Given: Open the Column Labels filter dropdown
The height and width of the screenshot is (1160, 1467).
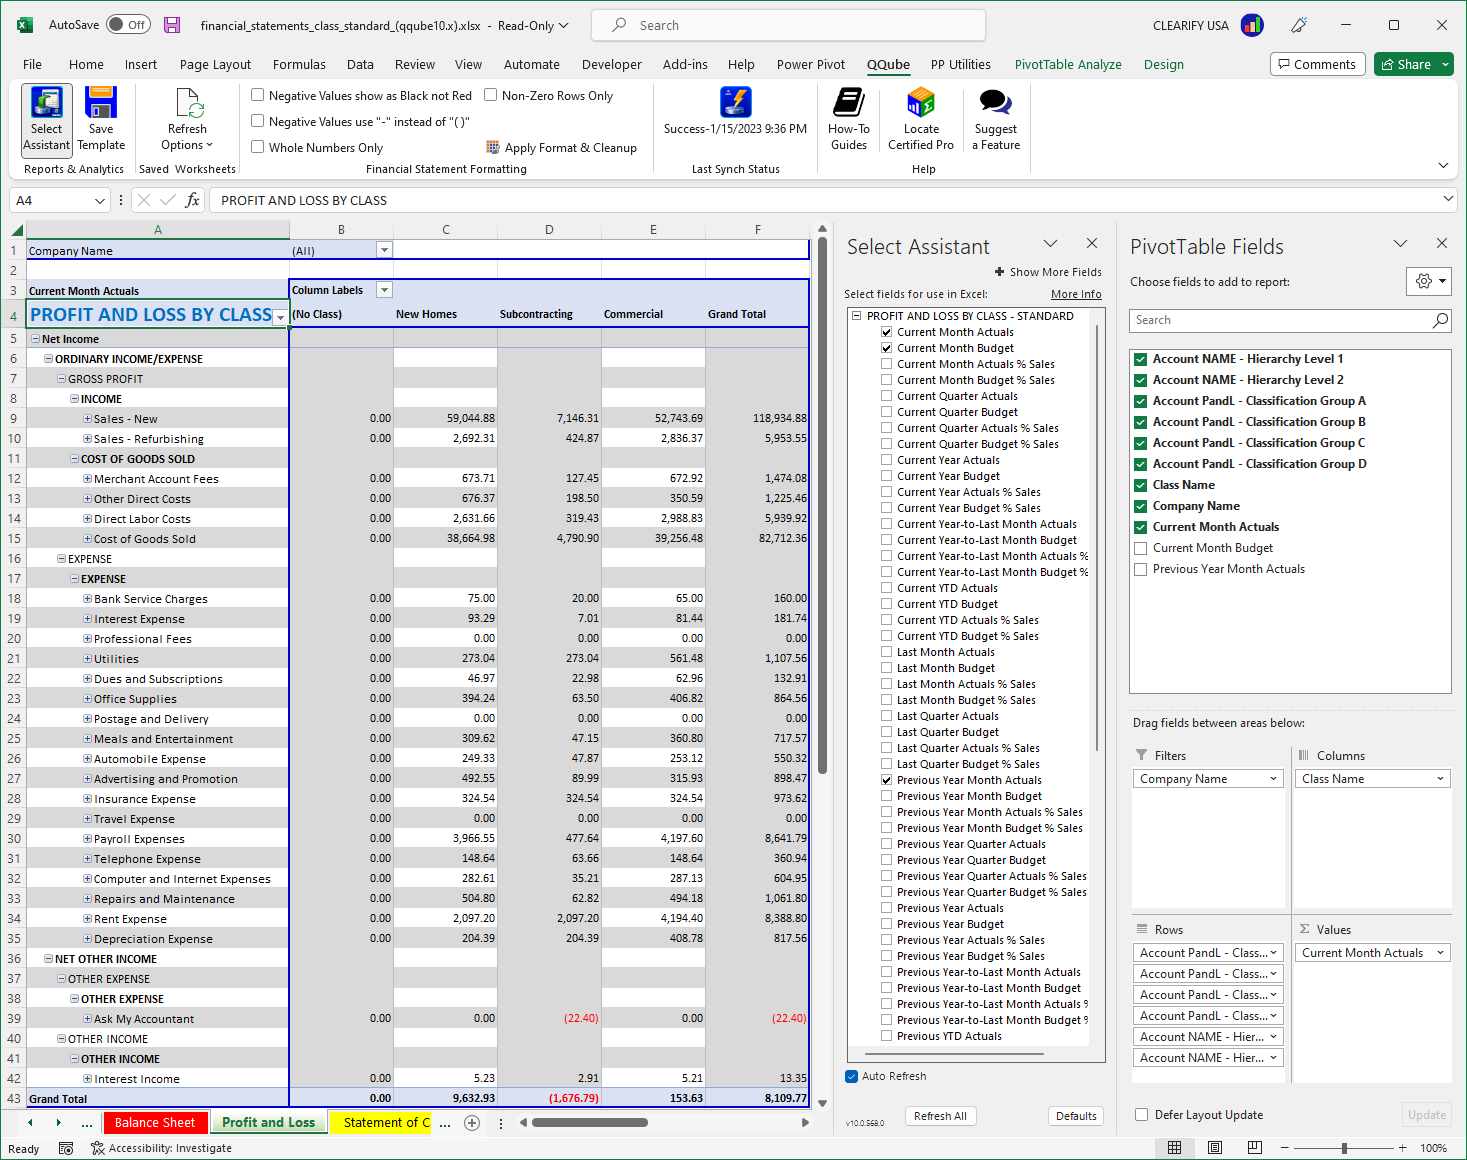Looking at the screenshot, I should coord(384,289).
